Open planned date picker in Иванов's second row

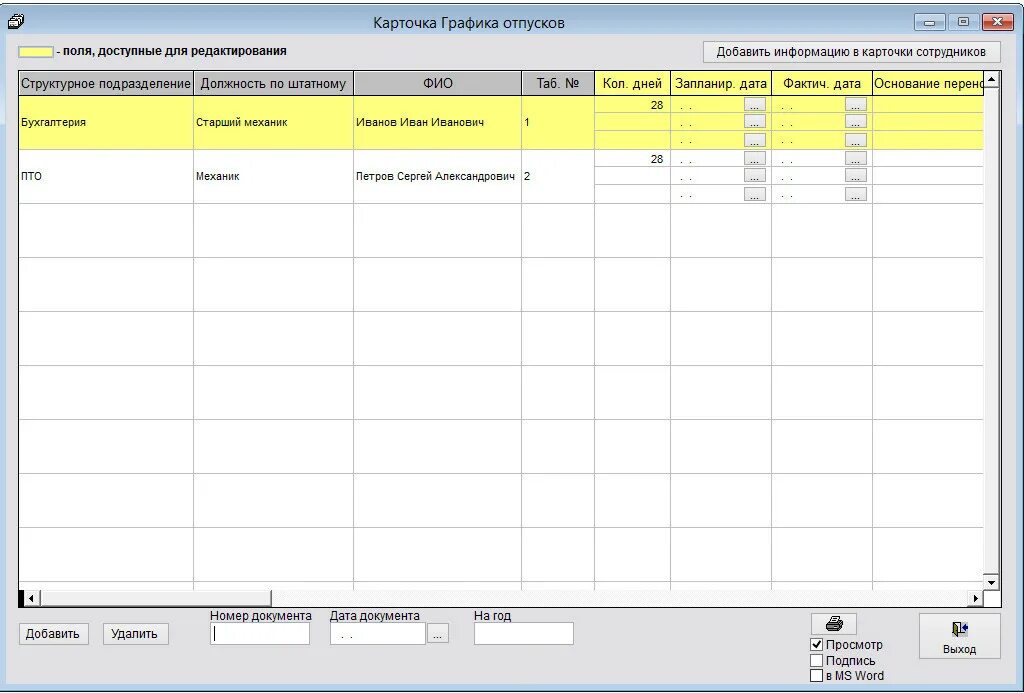pos(755,122)
